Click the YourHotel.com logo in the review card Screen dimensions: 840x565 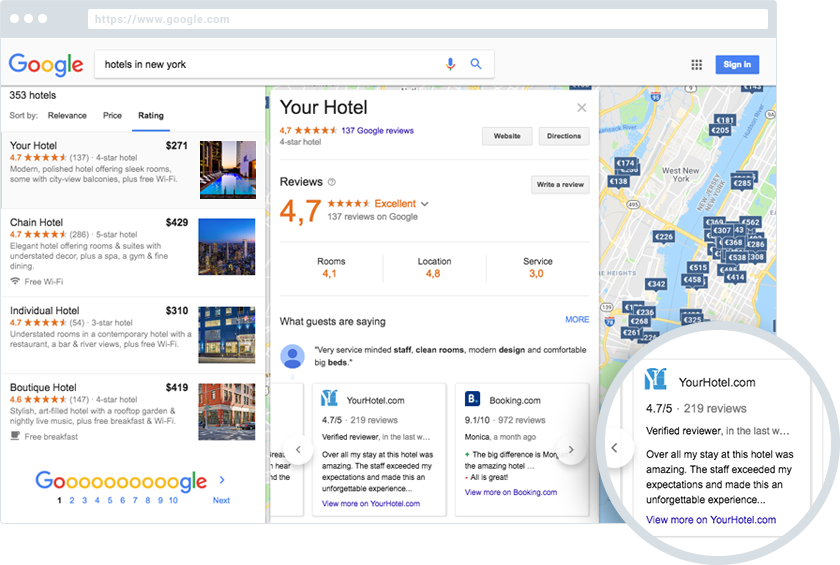(329, 398)
